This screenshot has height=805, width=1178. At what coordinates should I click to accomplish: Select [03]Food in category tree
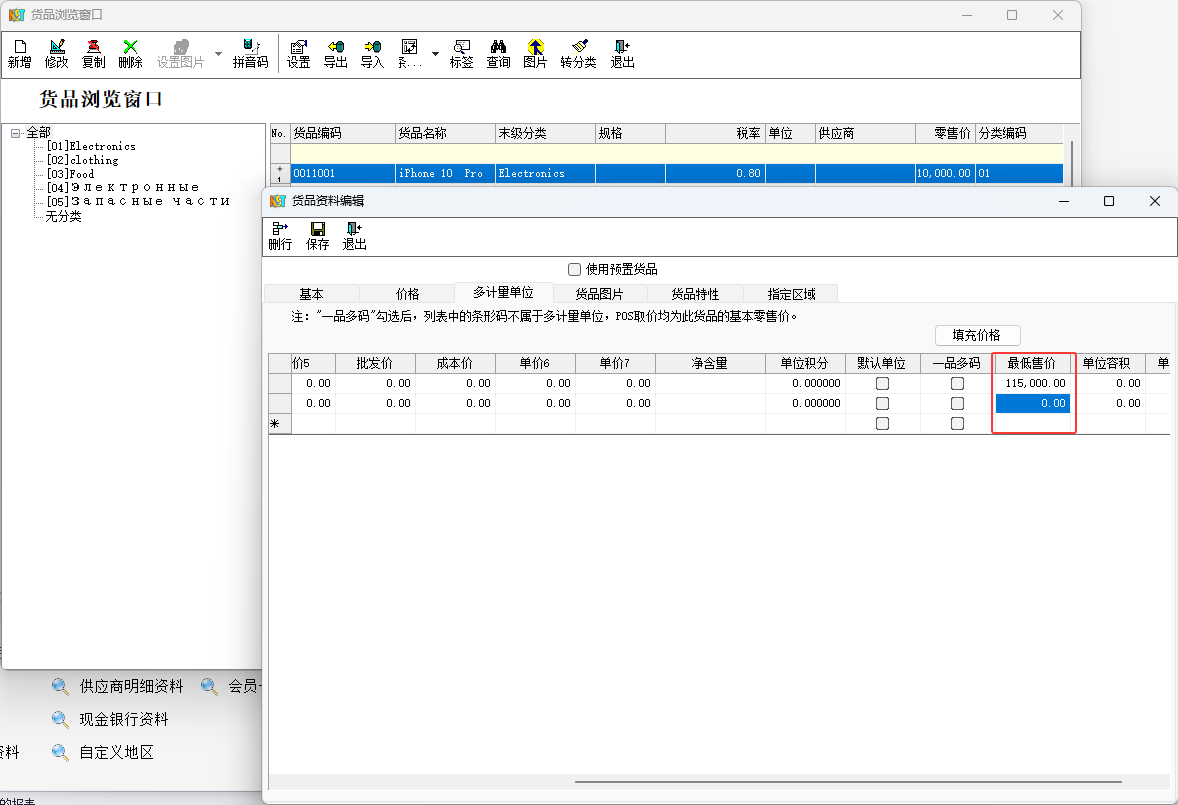(x=70, y=173)
